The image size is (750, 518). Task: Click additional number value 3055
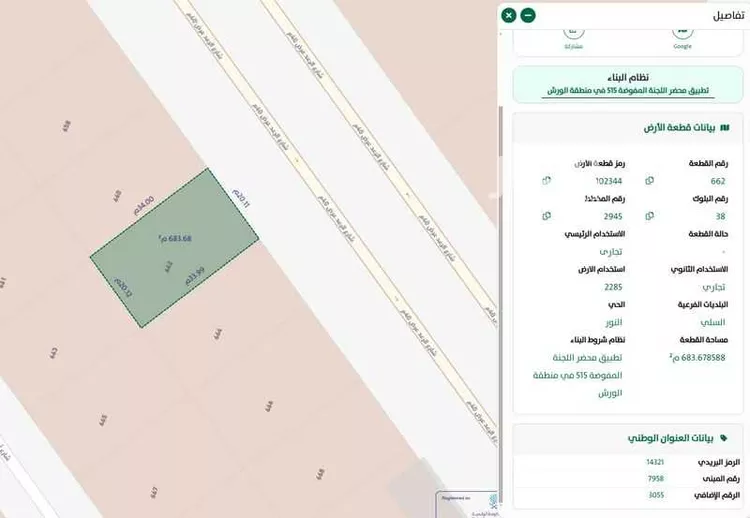pyautogui.click(x=656, y=496)
